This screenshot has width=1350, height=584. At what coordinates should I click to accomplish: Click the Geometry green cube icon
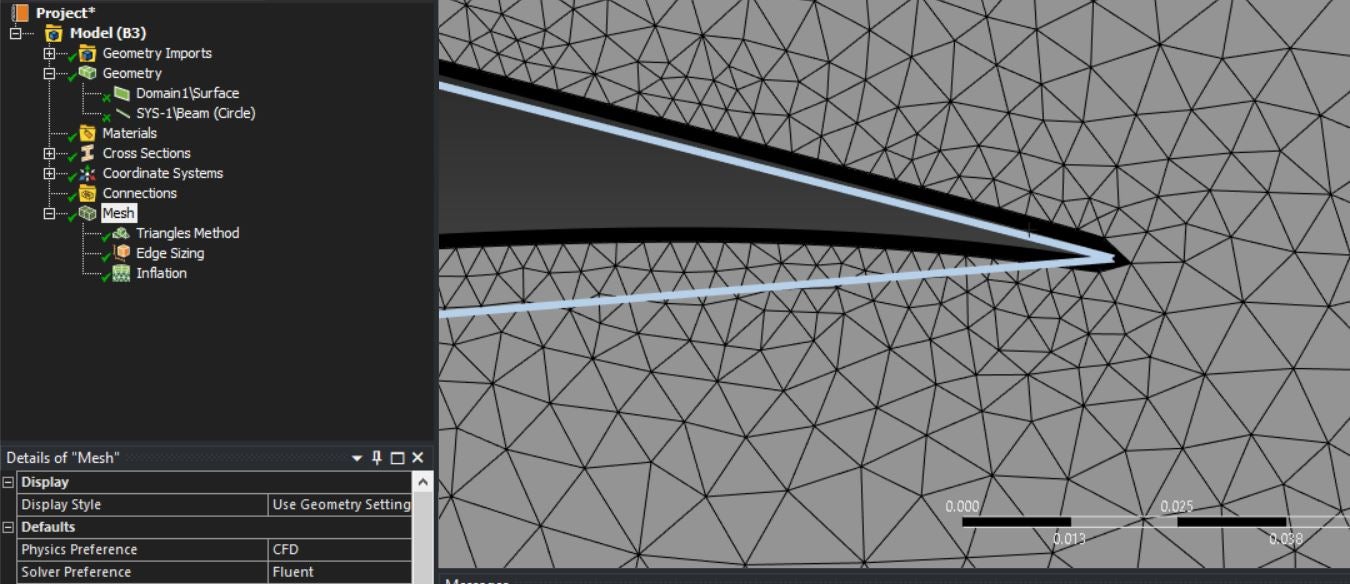pos(87,73)
